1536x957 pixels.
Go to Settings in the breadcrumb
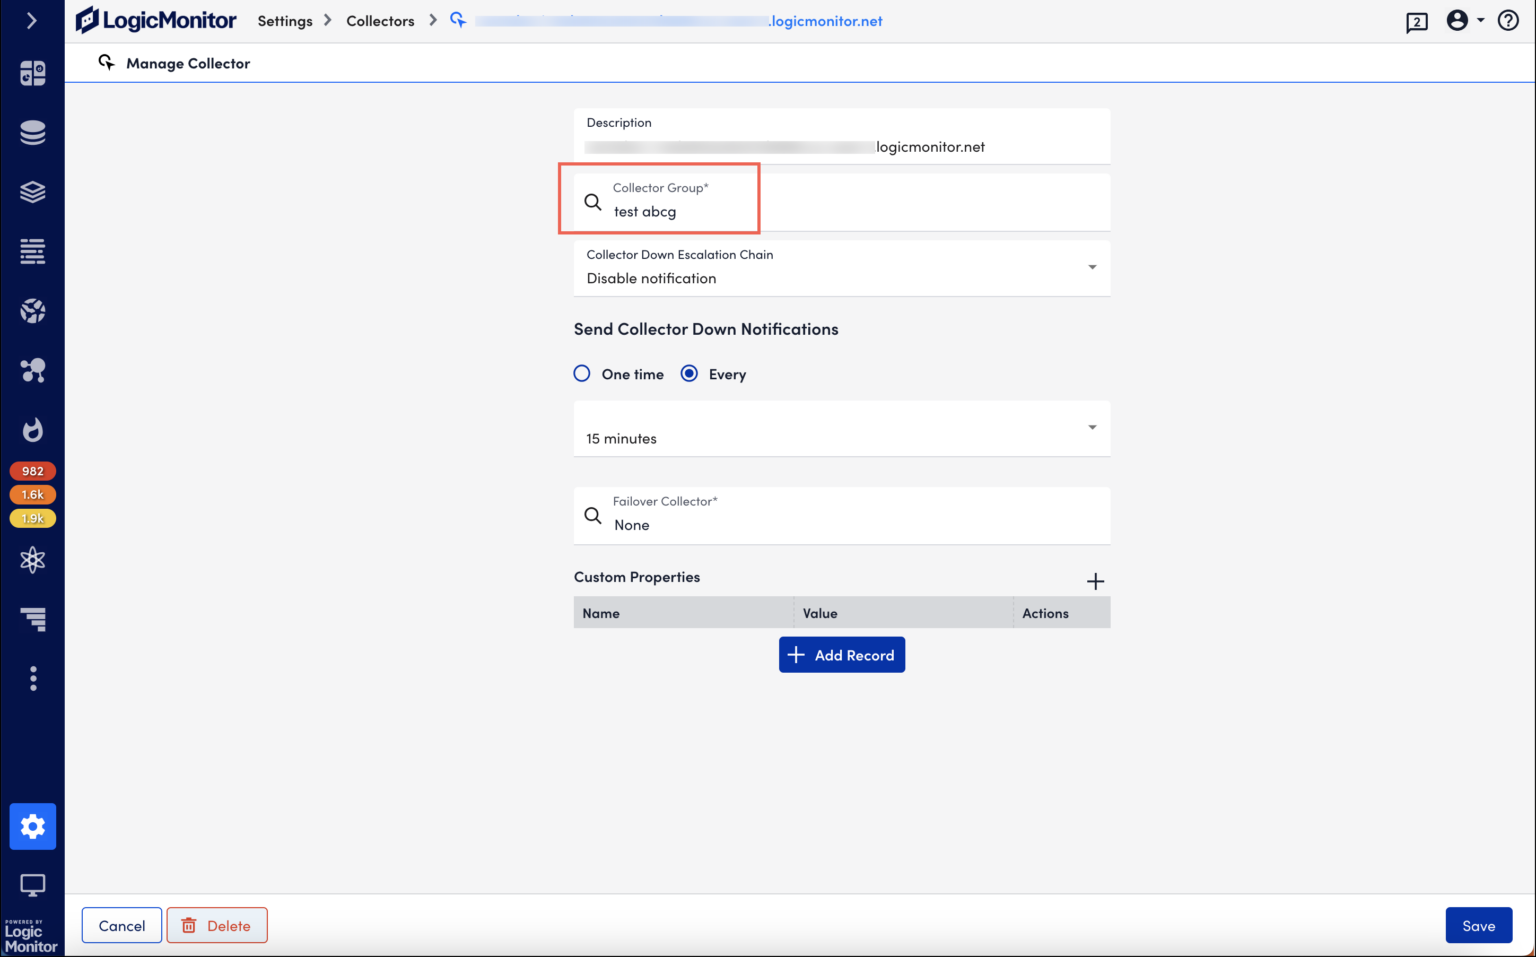pyautogui.click(x=285, y=21)
